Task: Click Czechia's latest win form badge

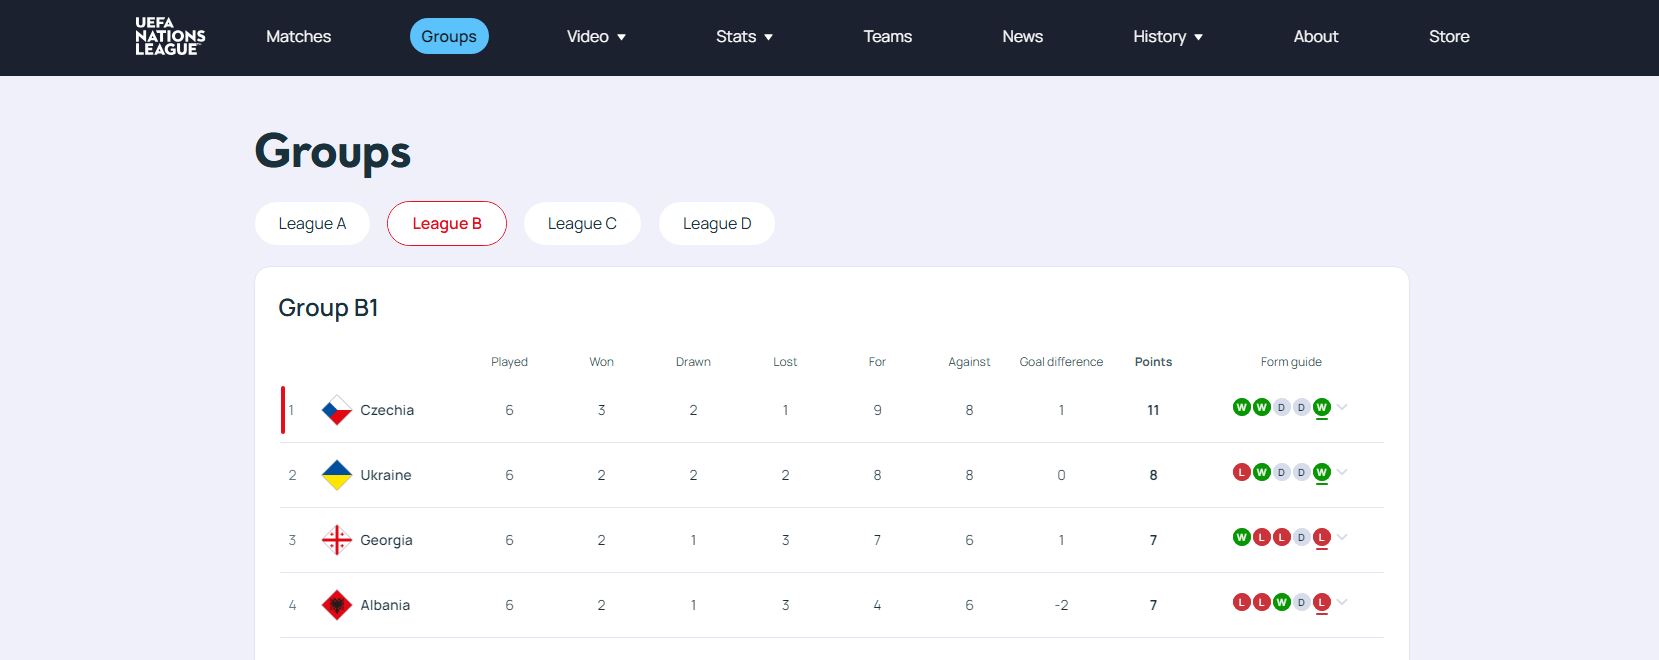Action: click(1321, 407)
